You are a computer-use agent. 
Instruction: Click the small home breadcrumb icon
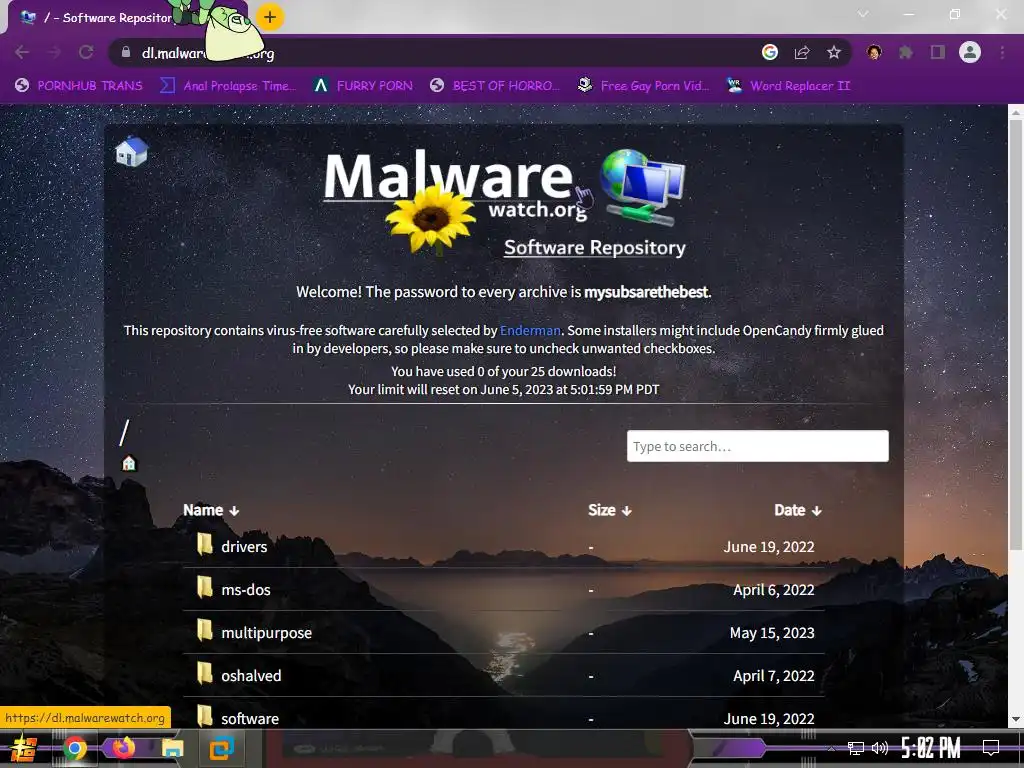129,463
